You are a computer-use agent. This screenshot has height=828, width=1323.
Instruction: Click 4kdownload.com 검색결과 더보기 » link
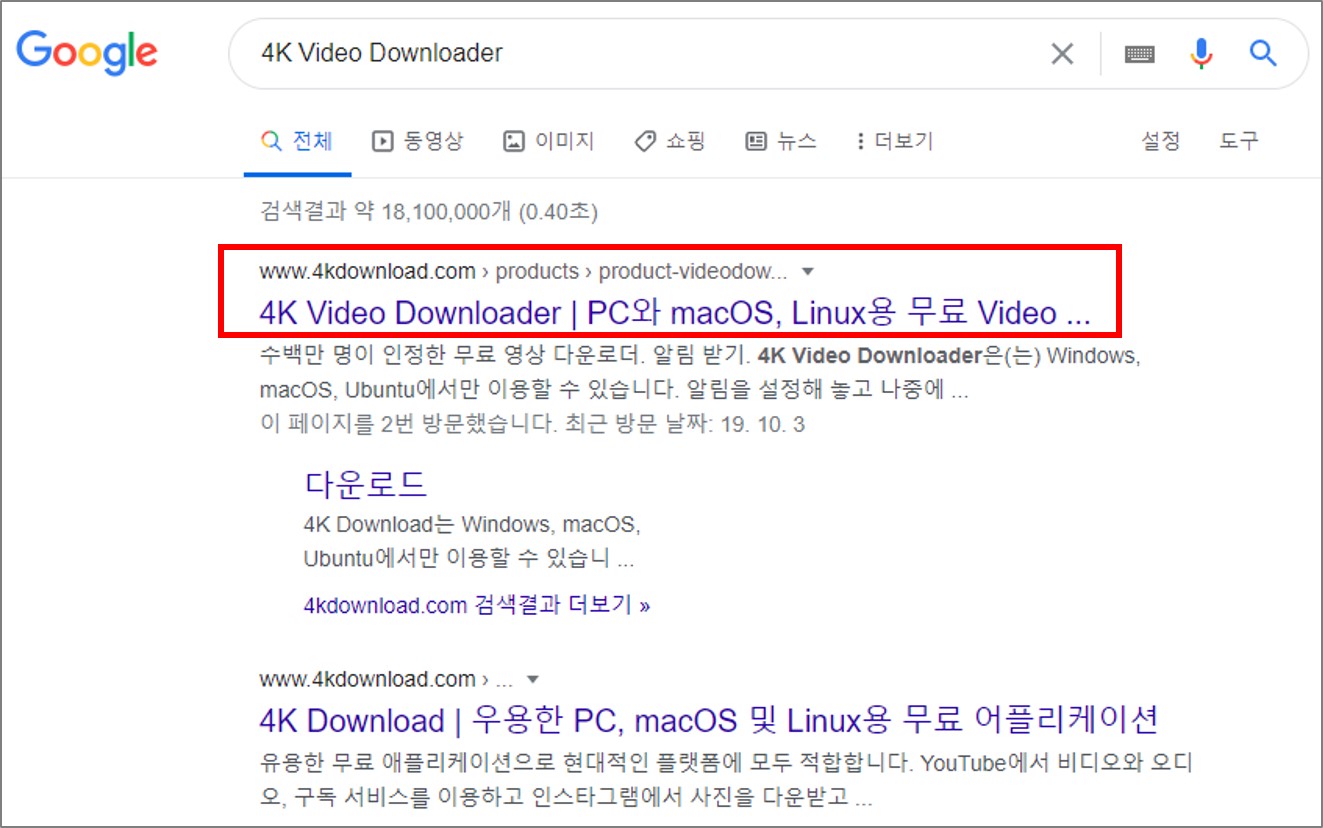pyautogui.click(x=477, y=605)
